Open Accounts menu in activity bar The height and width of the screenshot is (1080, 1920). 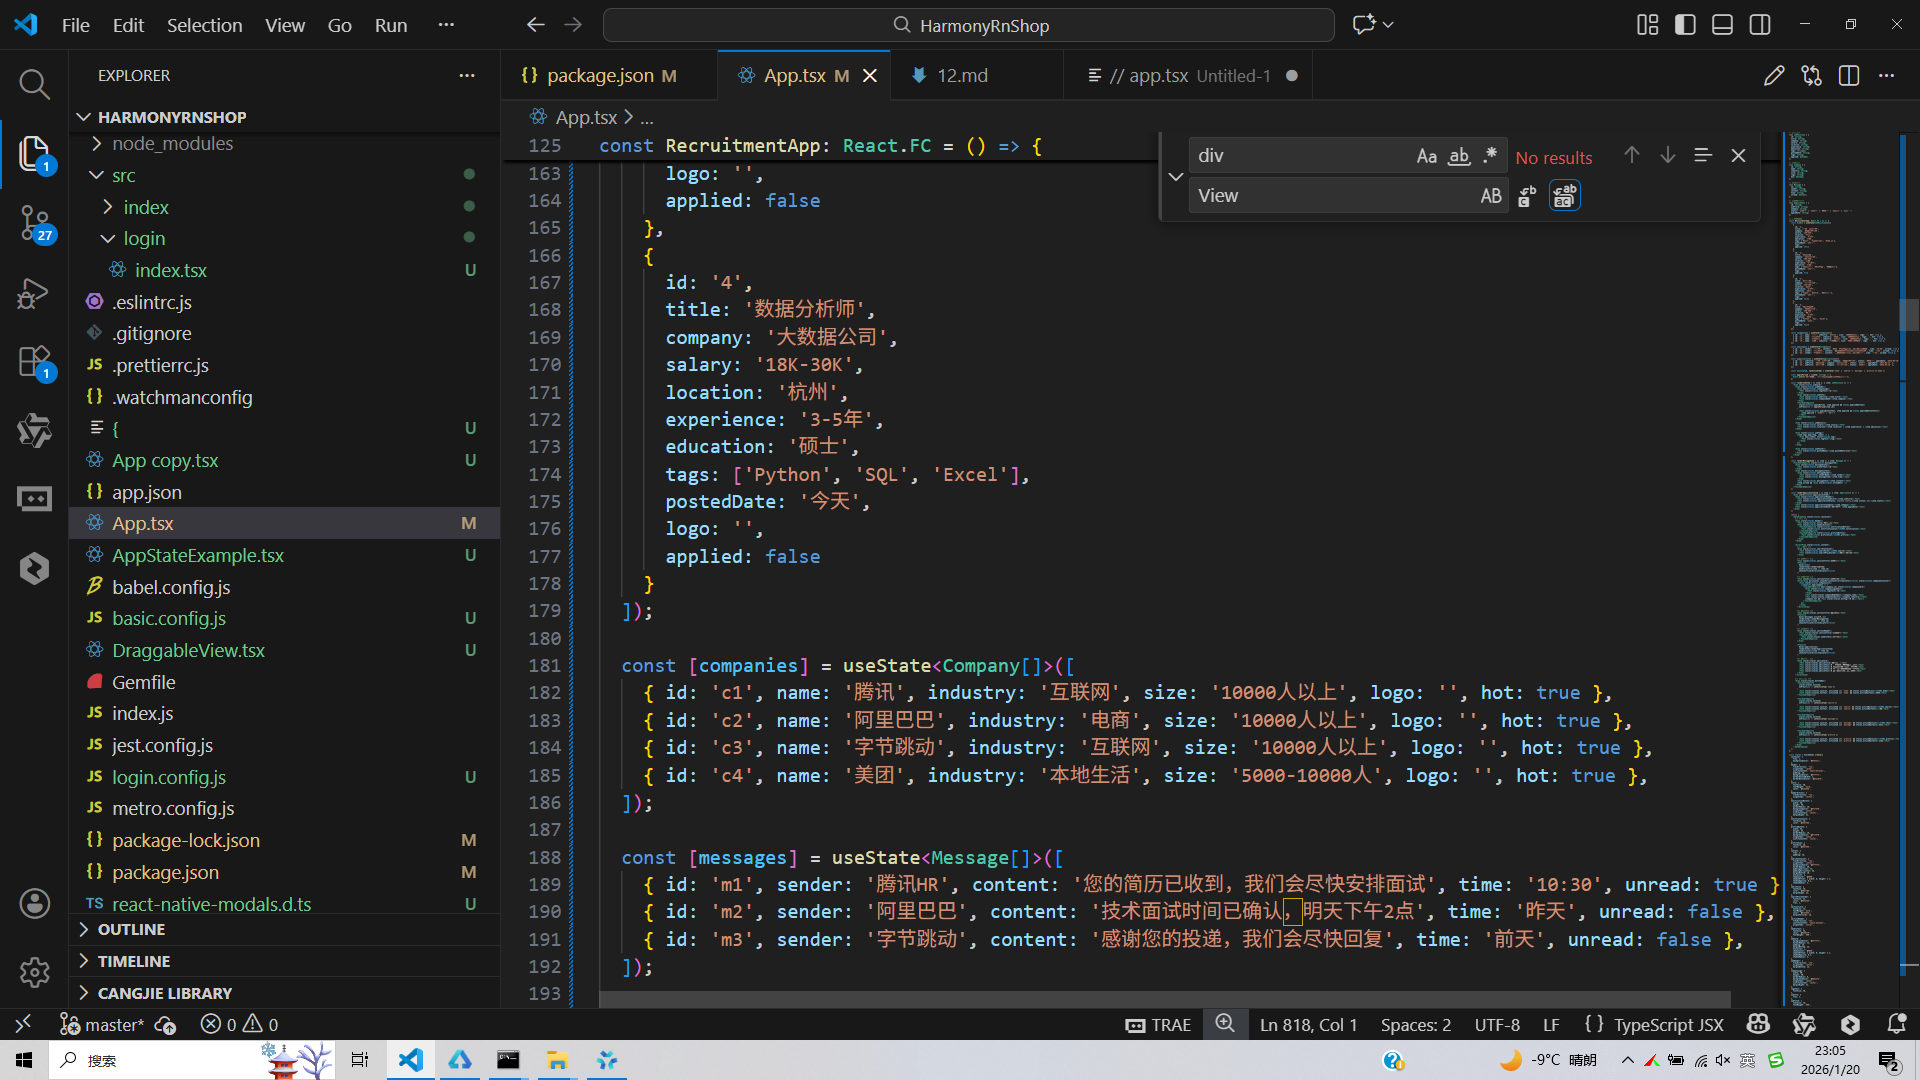[34, 904]
